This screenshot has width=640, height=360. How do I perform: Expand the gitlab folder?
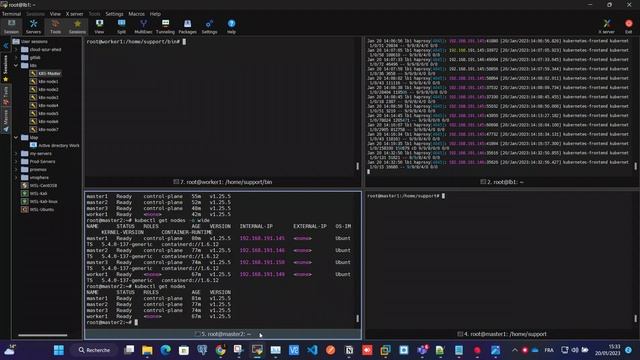(x=16, y=58)
